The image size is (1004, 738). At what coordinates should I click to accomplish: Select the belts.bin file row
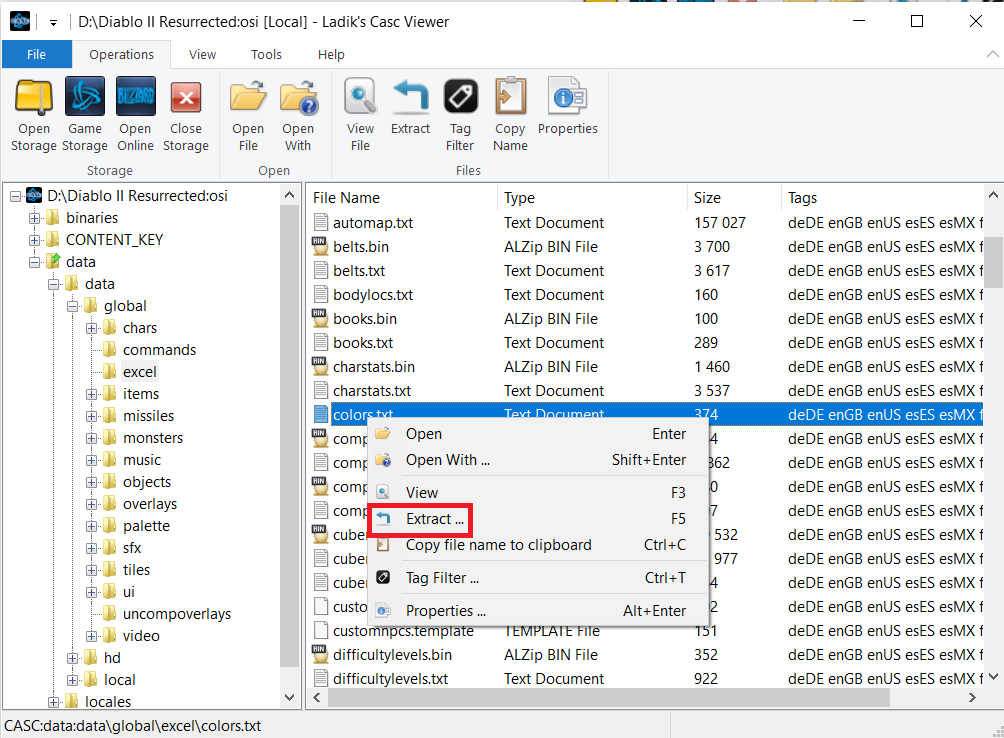(647, 247)
